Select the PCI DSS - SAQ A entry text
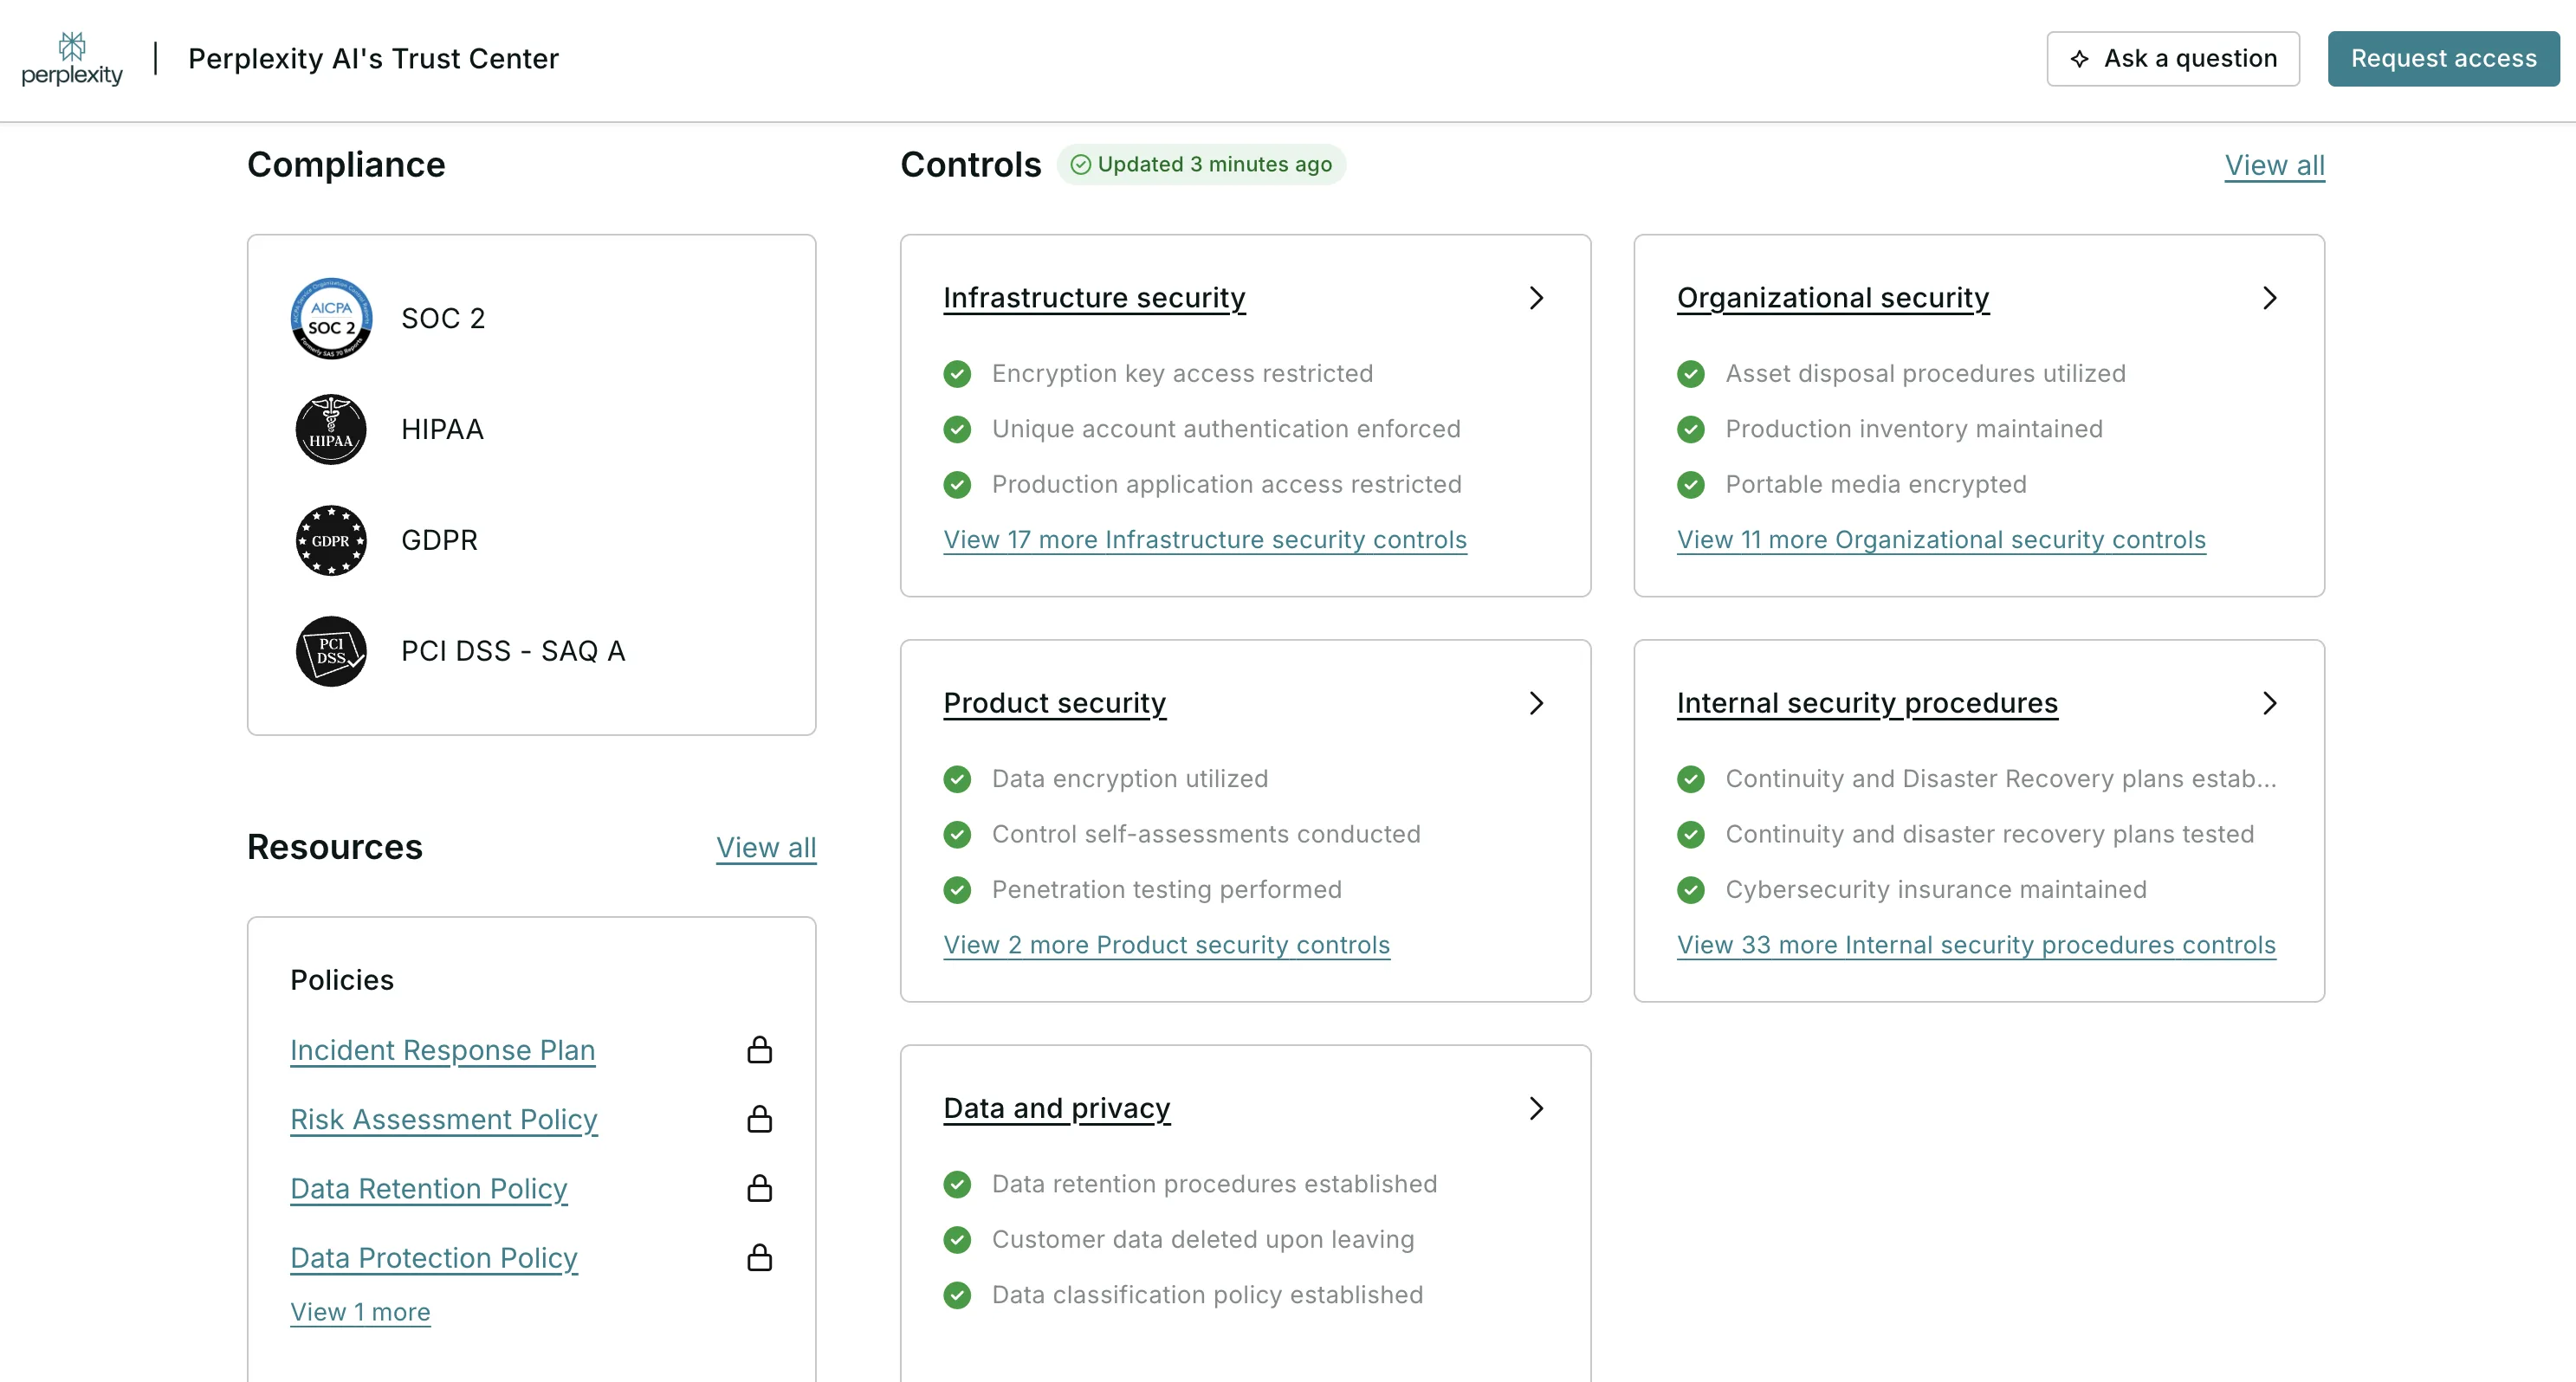Image resolution: width=2576 pixels, height=1382 pixels. click(x=513, y=651)
